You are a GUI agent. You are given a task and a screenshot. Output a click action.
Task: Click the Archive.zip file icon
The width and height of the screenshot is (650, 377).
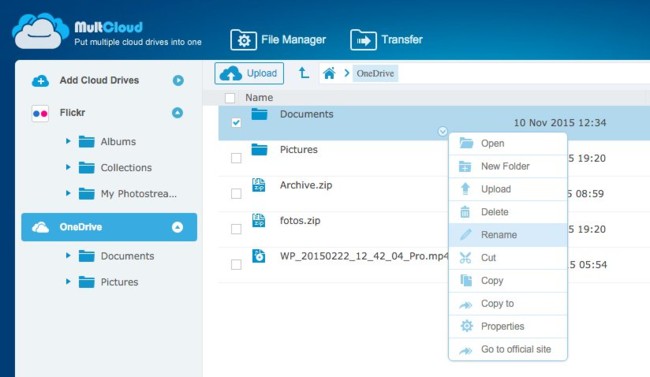[x=259, y=185]
